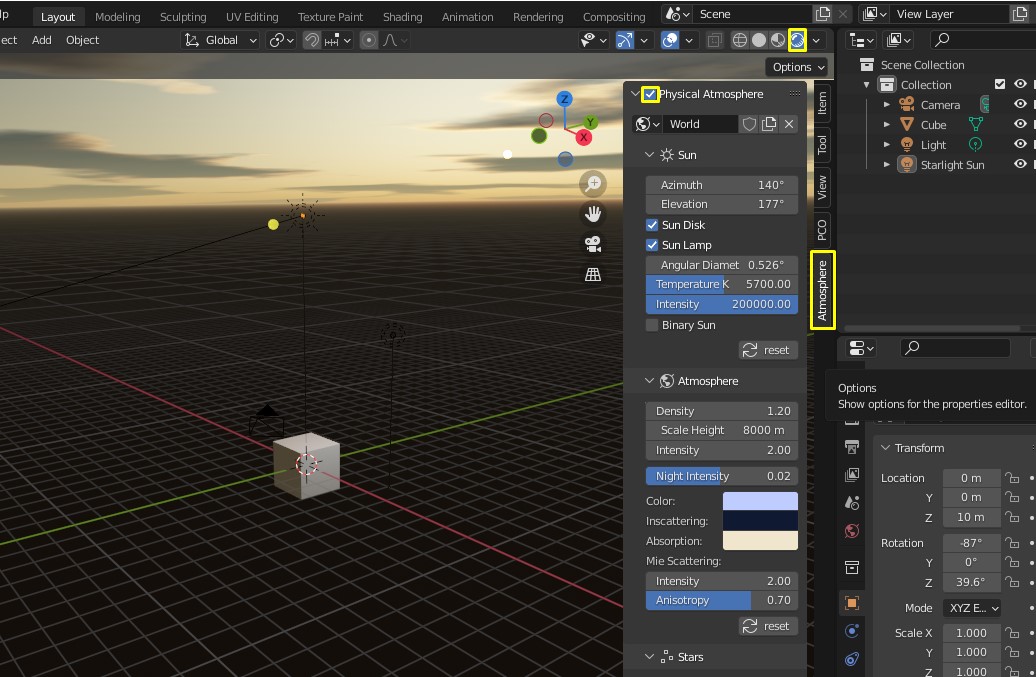The height and width of the screenshot is (677, 1036).
Task: Switch perspective/orthographic grid icon
Action: 593,274
